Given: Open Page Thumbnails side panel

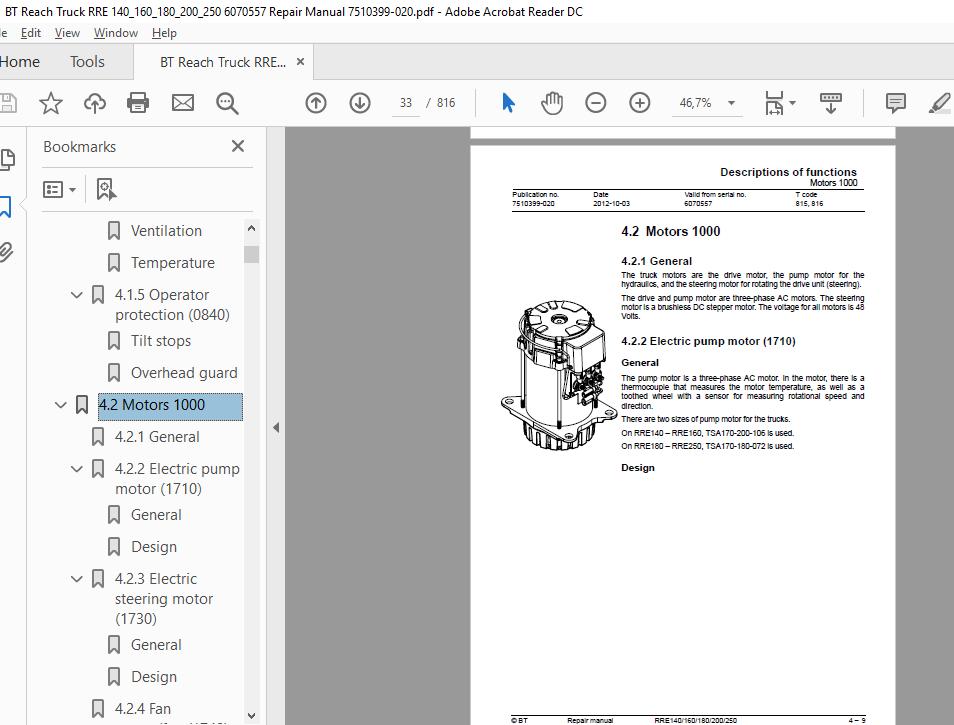Looking at the screenshot, I should click(x=8, y=159).
